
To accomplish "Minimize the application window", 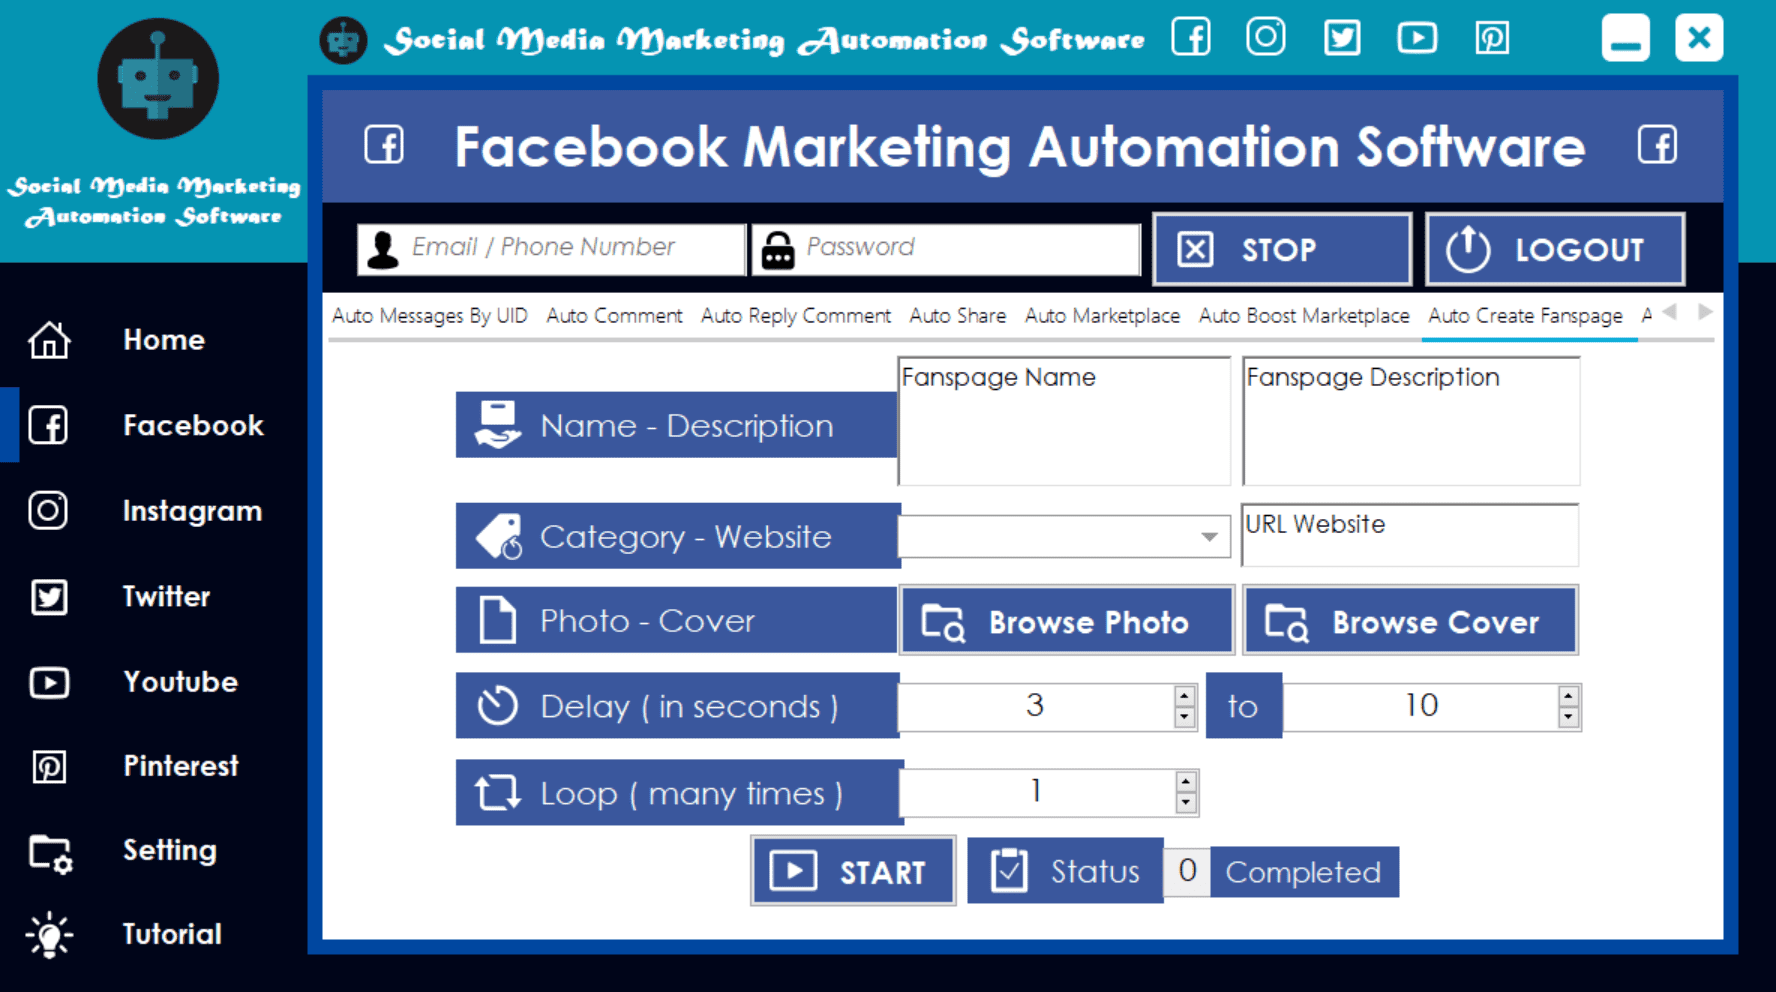I will 1625,38.
